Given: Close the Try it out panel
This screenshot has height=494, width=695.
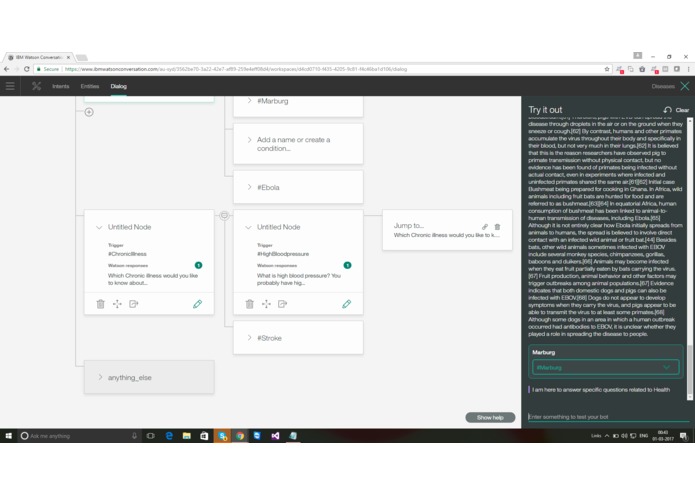Looking at the screenshot, I should [x=685, y=86].
